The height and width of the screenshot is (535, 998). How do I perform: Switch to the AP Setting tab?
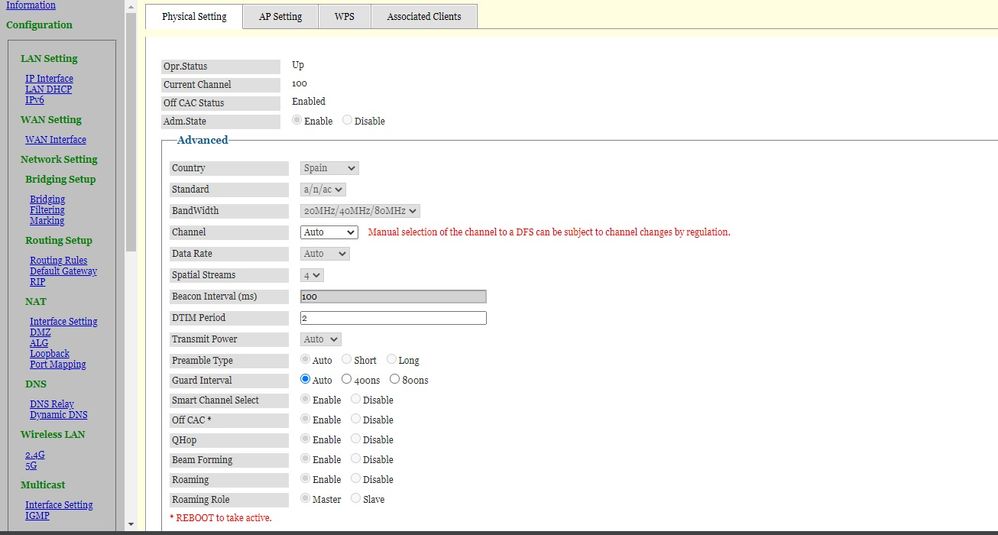pyautogui.click(x=280, y=17)
